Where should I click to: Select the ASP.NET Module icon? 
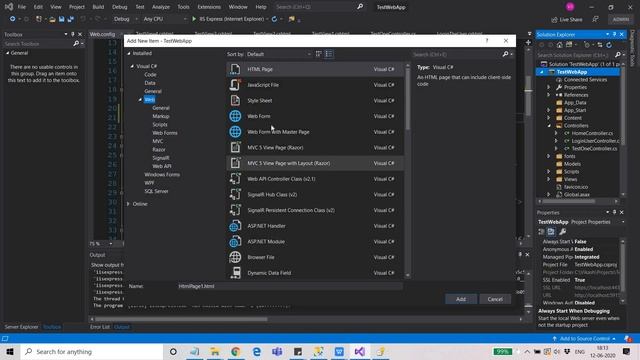pos(235,241)
